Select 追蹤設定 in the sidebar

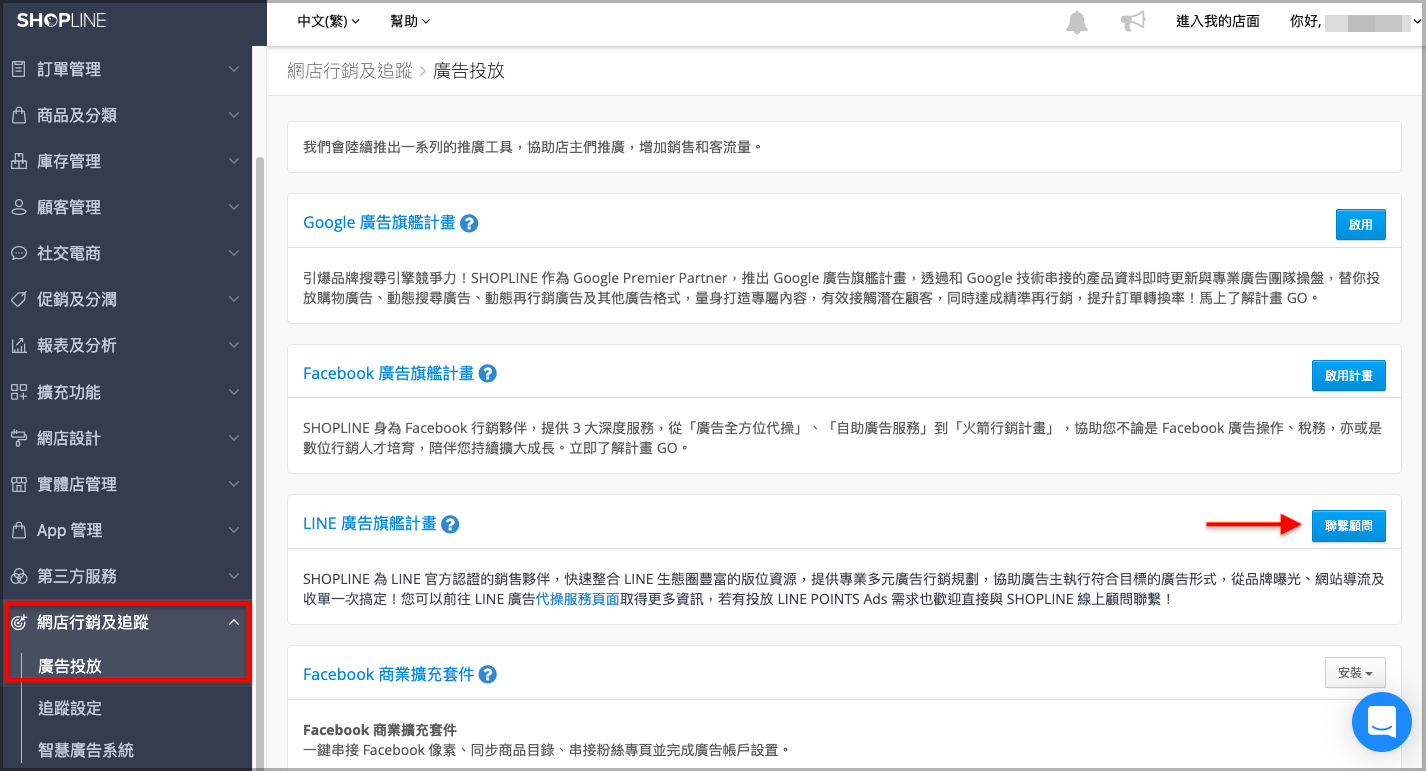[70, 708]
